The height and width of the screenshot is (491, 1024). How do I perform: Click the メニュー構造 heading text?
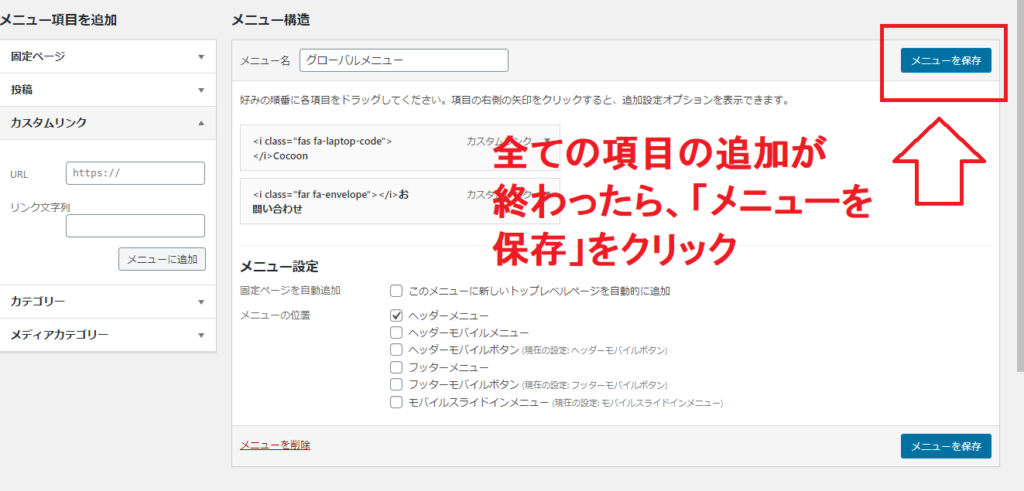[x=270, y=20]
